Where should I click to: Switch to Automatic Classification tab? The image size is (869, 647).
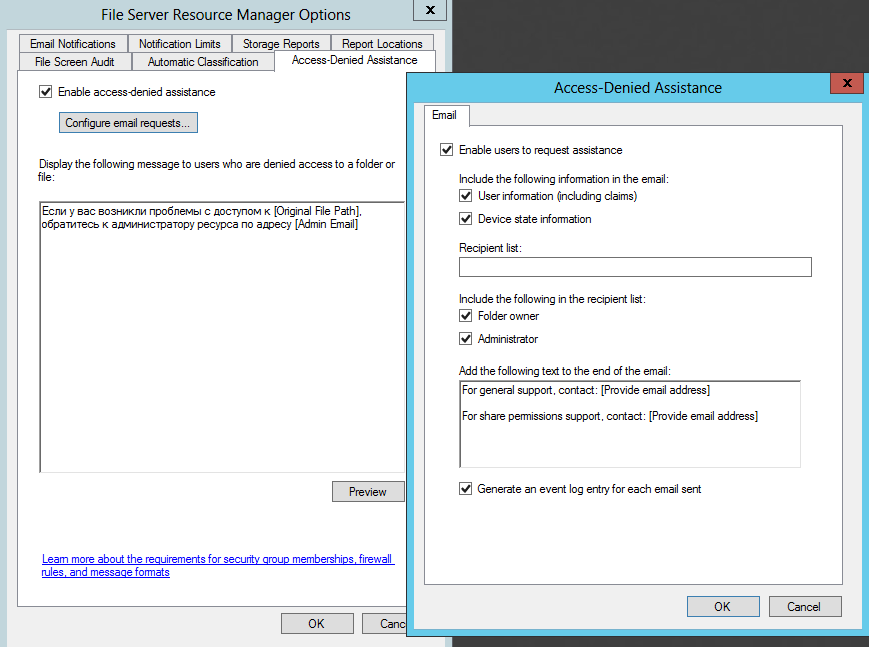[203, 62]
